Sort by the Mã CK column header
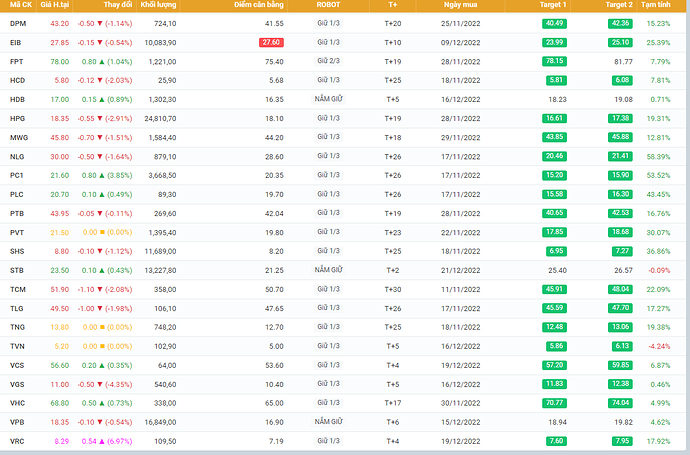Viewport: 690px width, 455px height. coord(21,5)
